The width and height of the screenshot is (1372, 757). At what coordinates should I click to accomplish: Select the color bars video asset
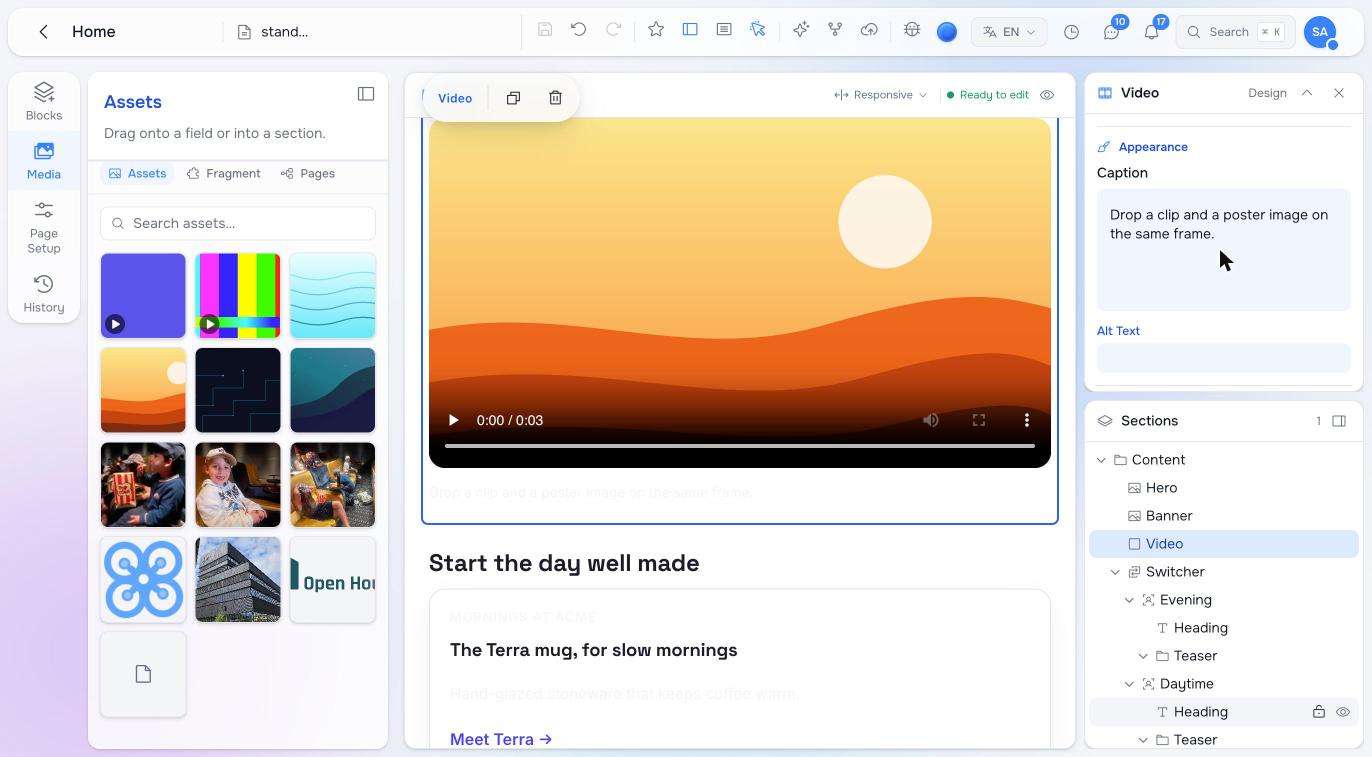tap(238, 295)
